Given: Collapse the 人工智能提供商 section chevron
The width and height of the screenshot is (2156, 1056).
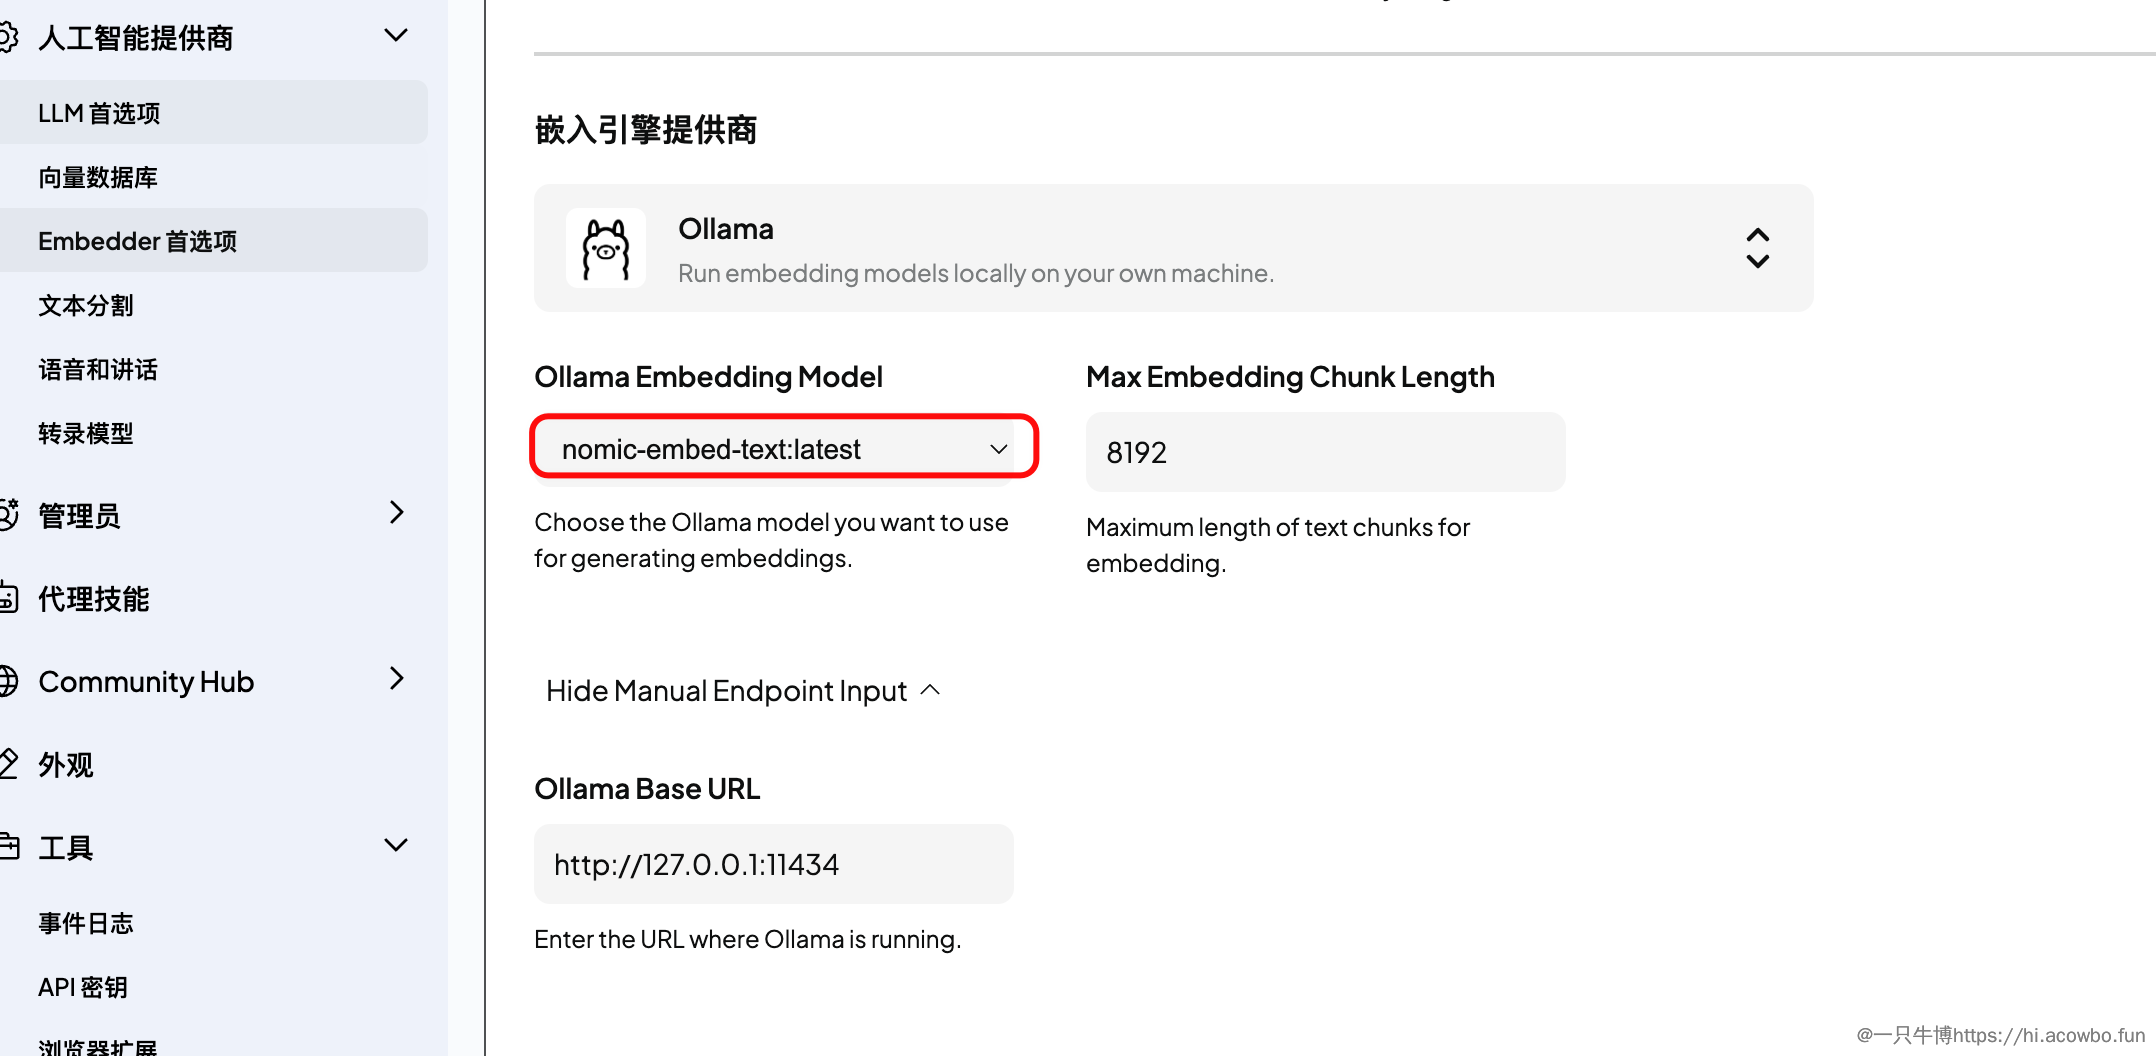Looking at the screenshot, I should (396, 35).
